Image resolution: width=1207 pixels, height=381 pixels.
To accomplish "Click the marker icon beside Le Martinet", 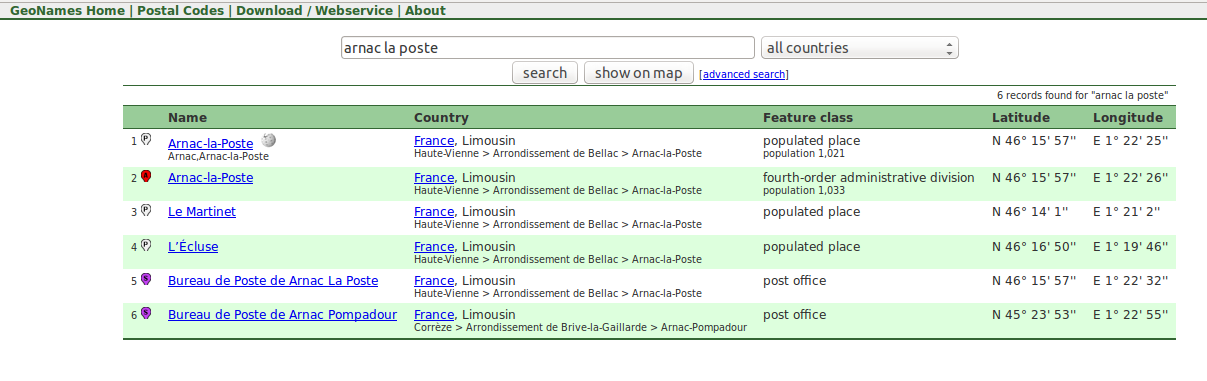I will pyautogui.click(x=145, y=210).
